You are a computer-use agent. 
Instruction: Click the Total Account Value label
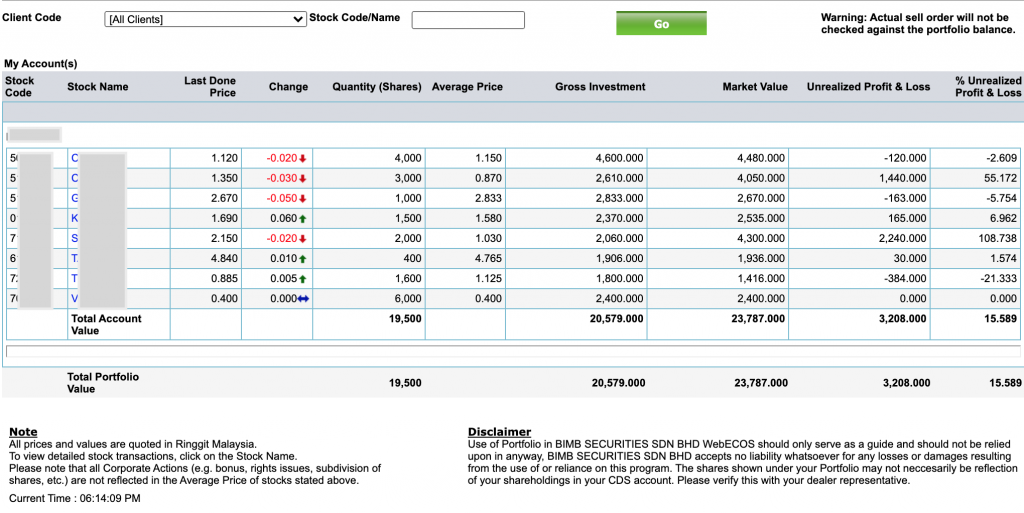106,324
